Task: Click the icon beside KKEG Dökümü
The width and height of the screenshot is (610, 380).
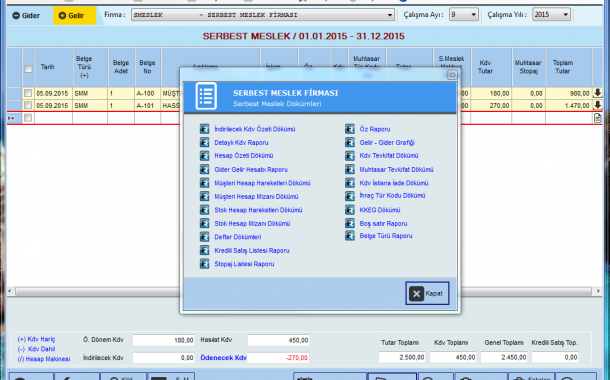Action: (350, 210)
